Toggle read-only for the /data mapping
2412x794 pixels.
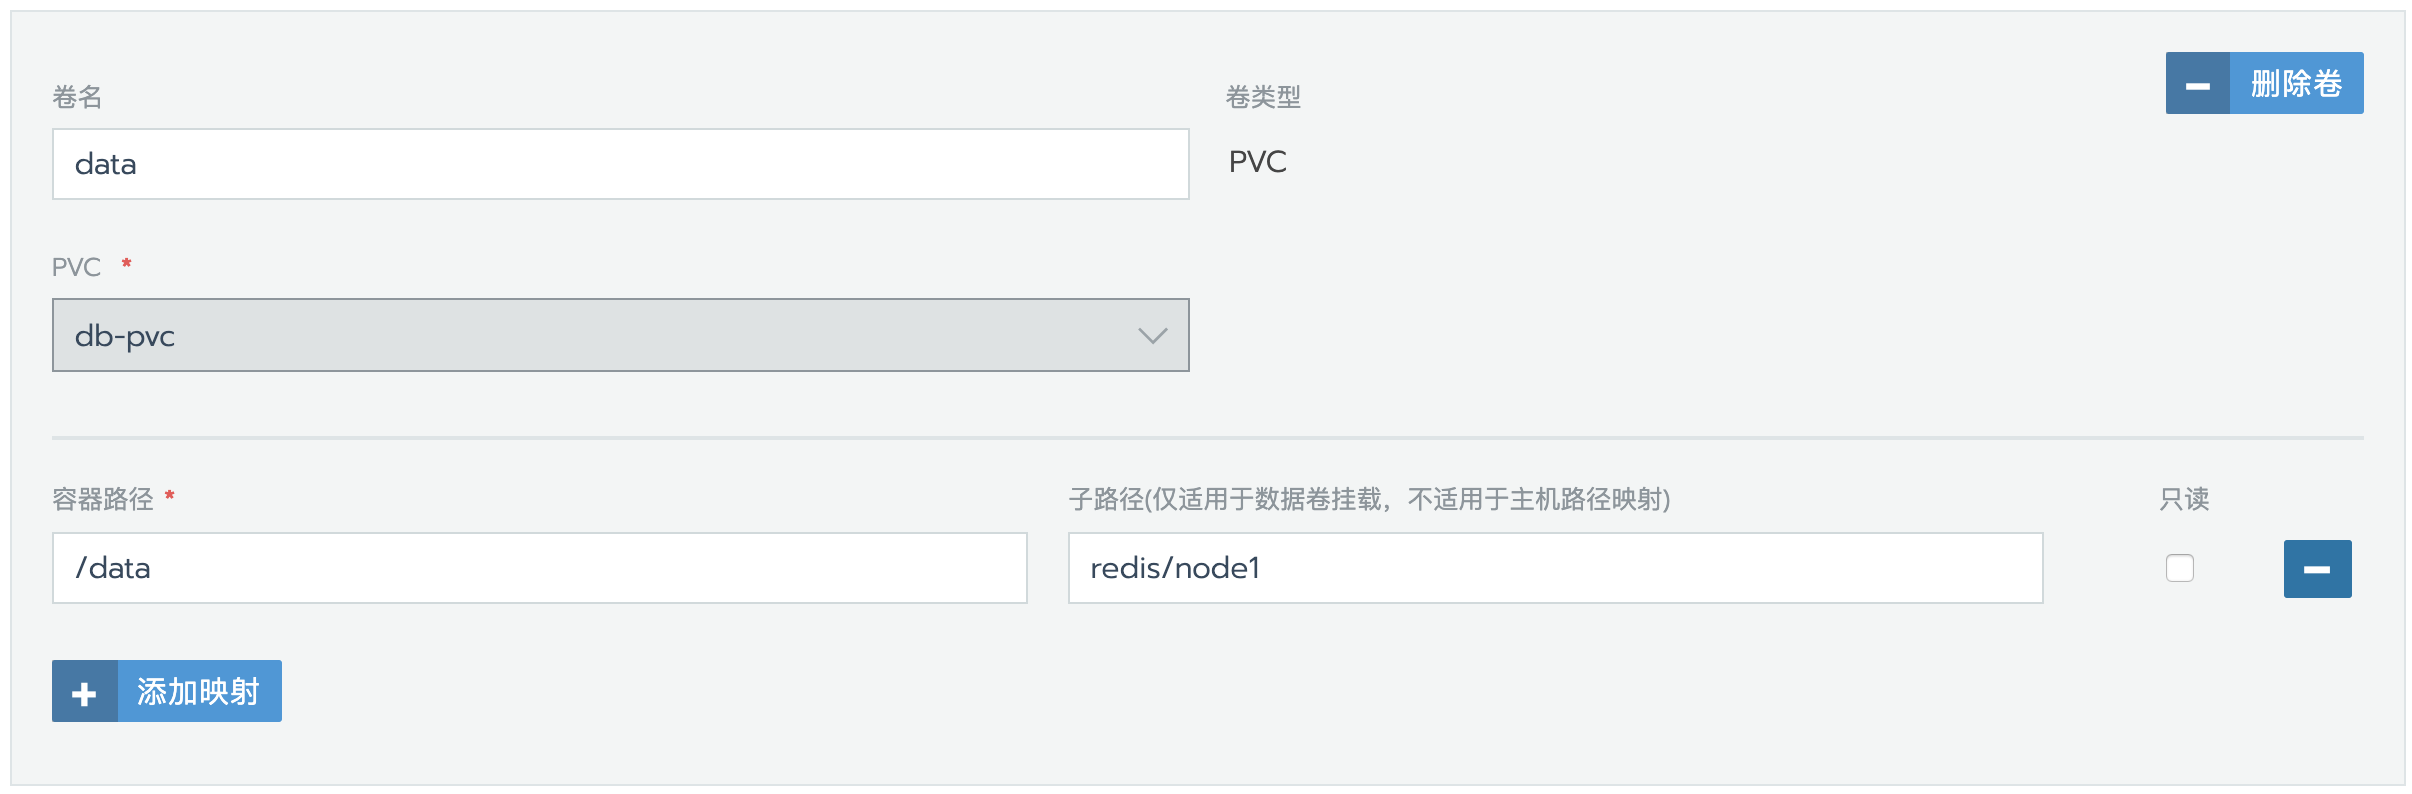(x=2180, y=568)
